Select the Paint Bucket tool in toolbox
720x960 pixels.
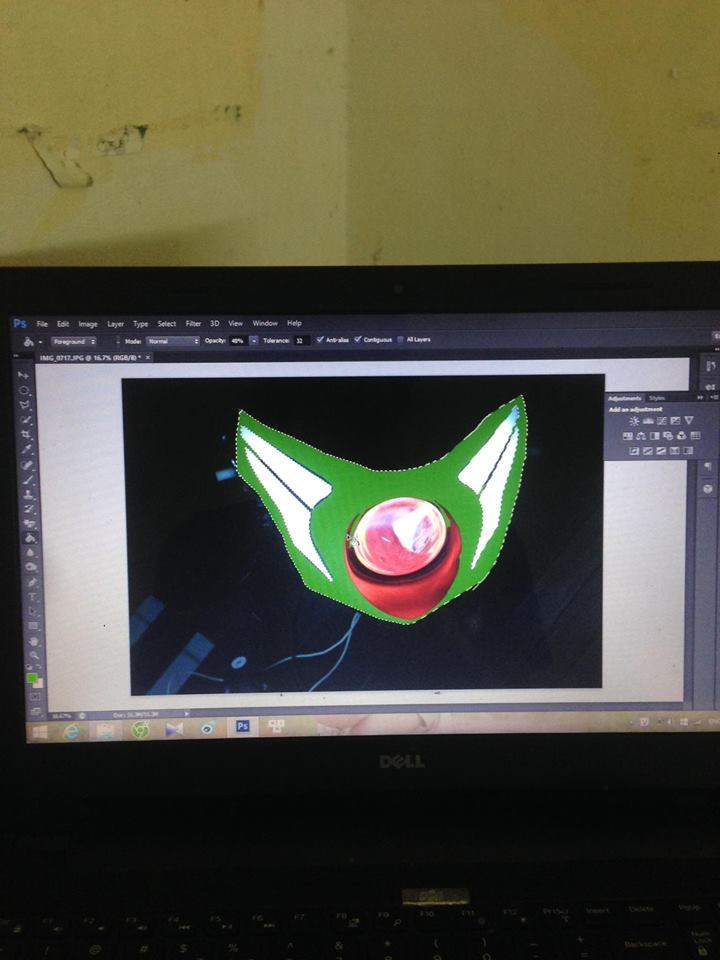[x=30, y=537]
